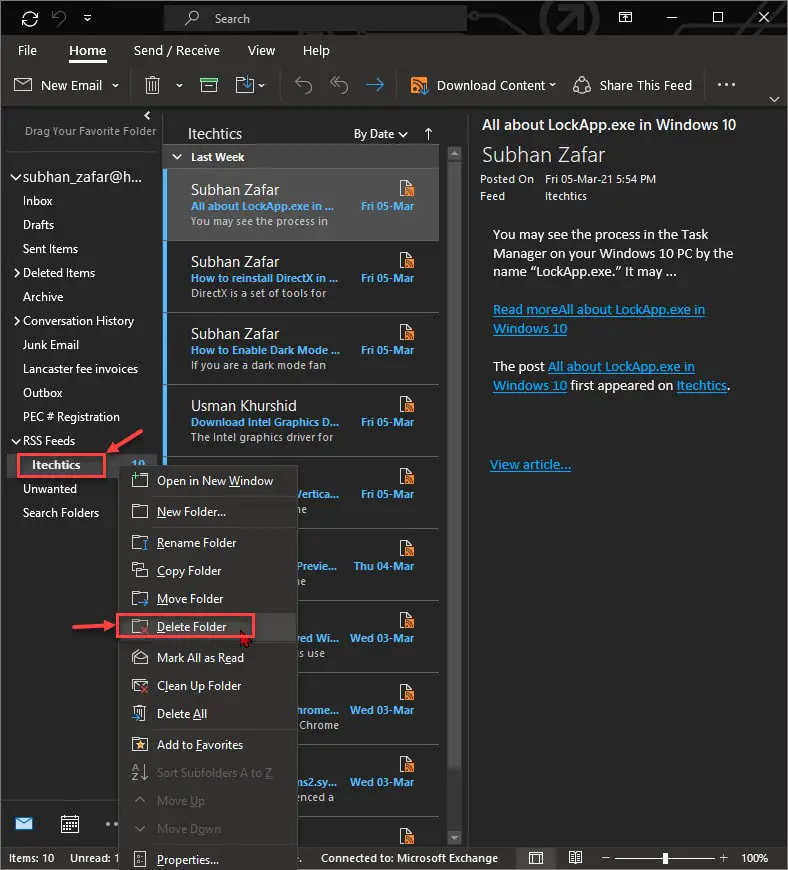Click the Archive icon in the ribbon
This screenshot has height=870, width=788.
click(209, 85)
